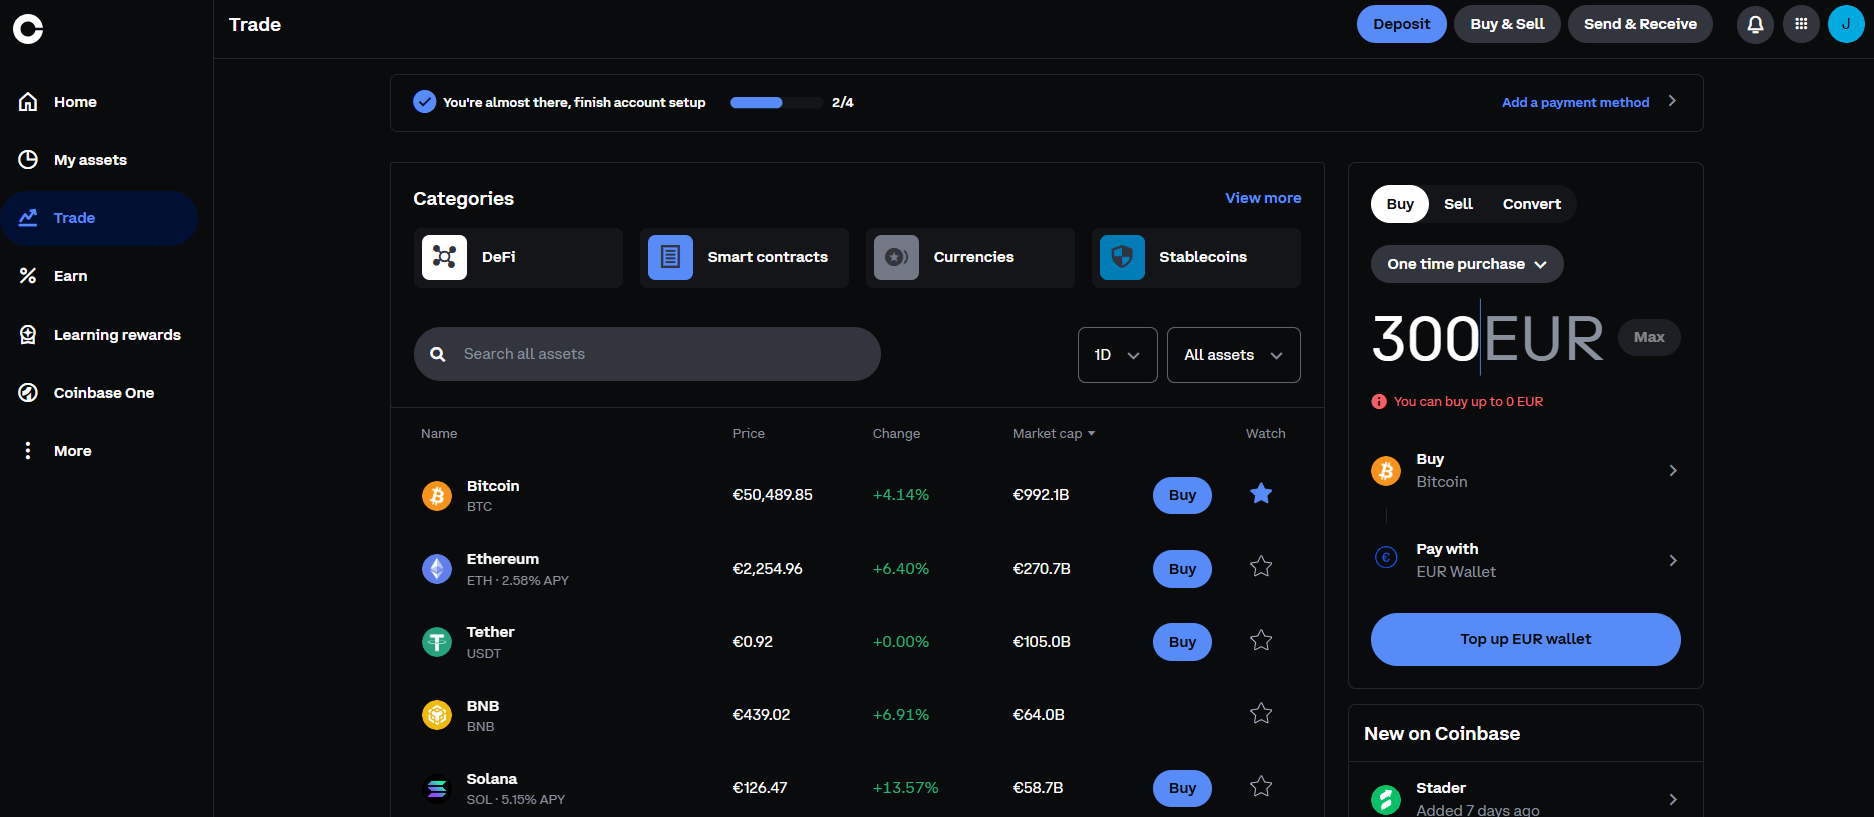Click the Smart contracts category icon
This screenshot has width=1874, height=817.
[x=670, y=257]
